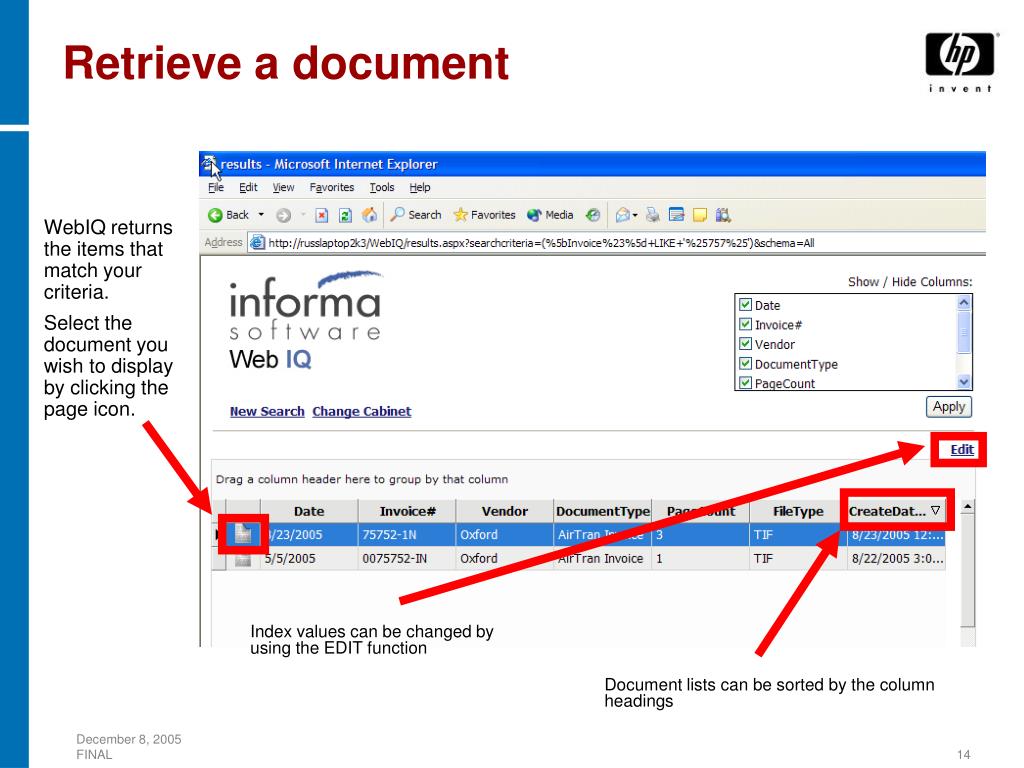Open the Back history dropdown arrow
Image resolution: width=1024 pixels, height=768 pixels.
[261, 214]
